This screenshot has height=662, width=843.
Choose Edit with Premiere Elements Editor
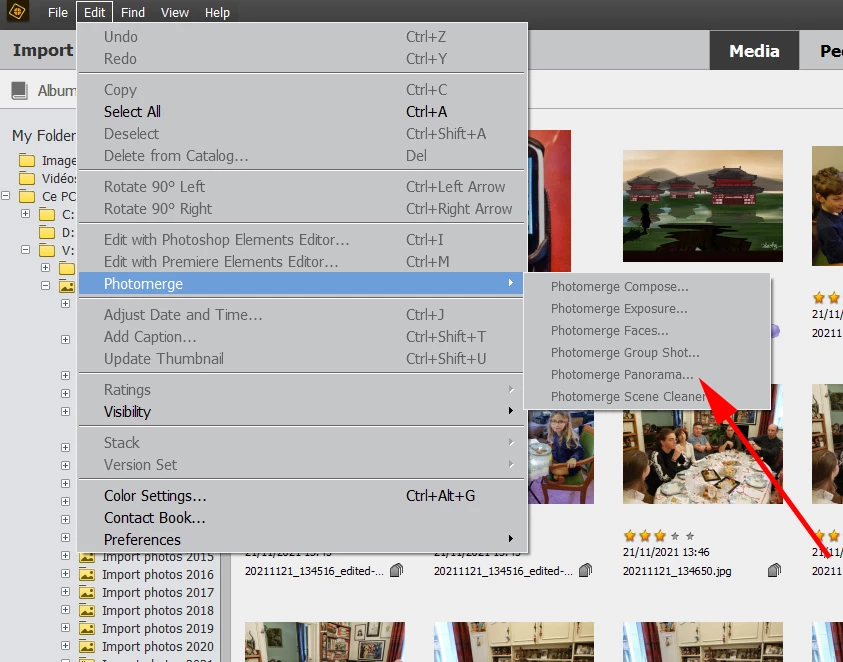302,261
